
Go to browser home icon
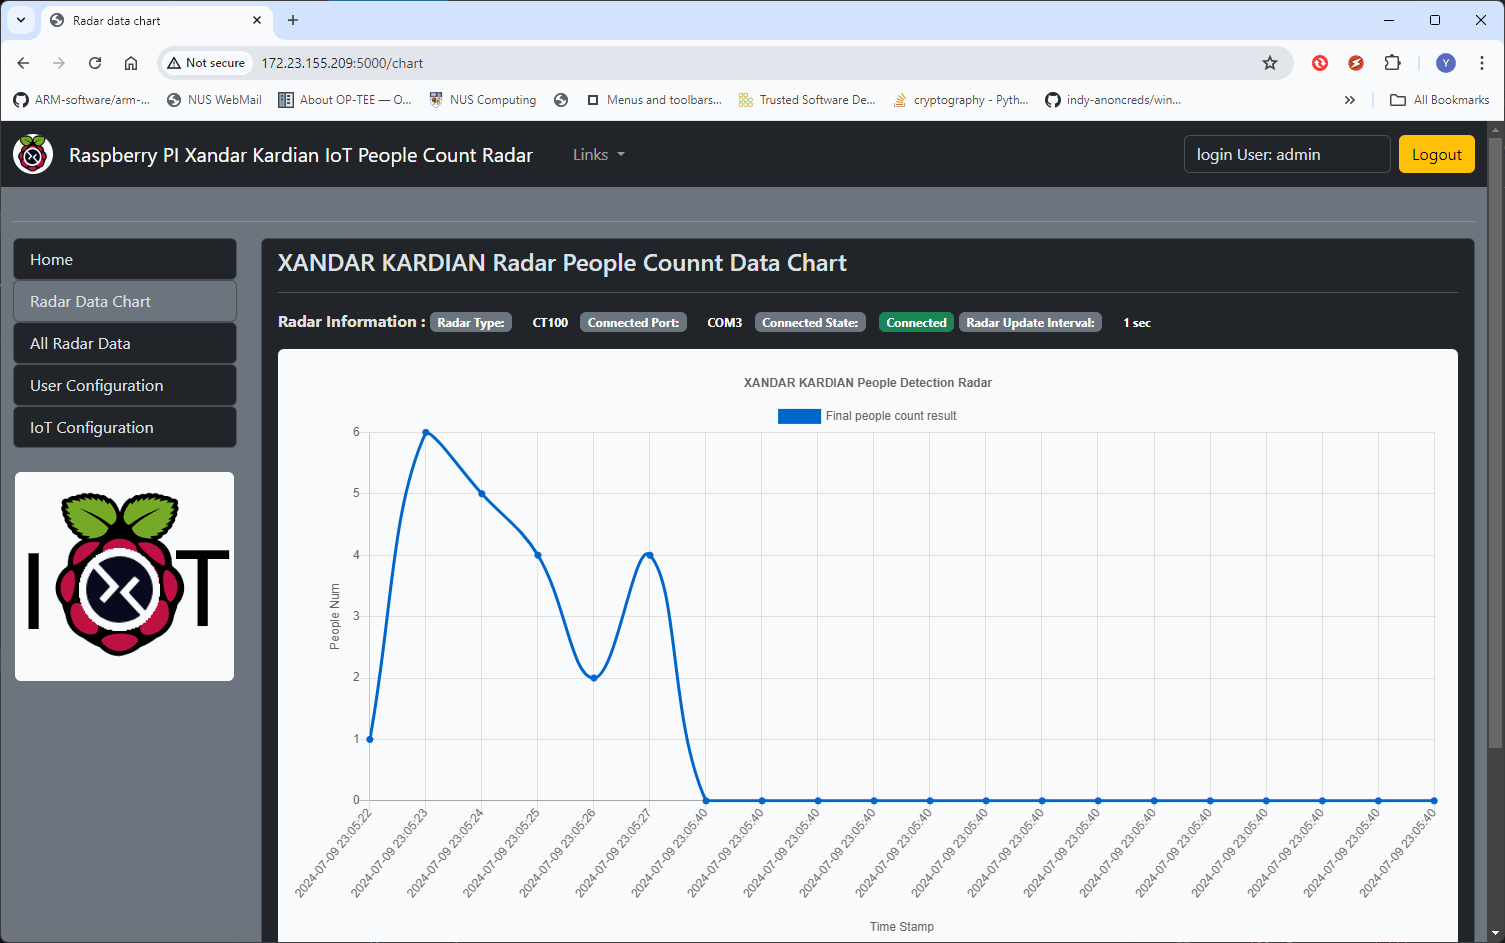point(131,63)
